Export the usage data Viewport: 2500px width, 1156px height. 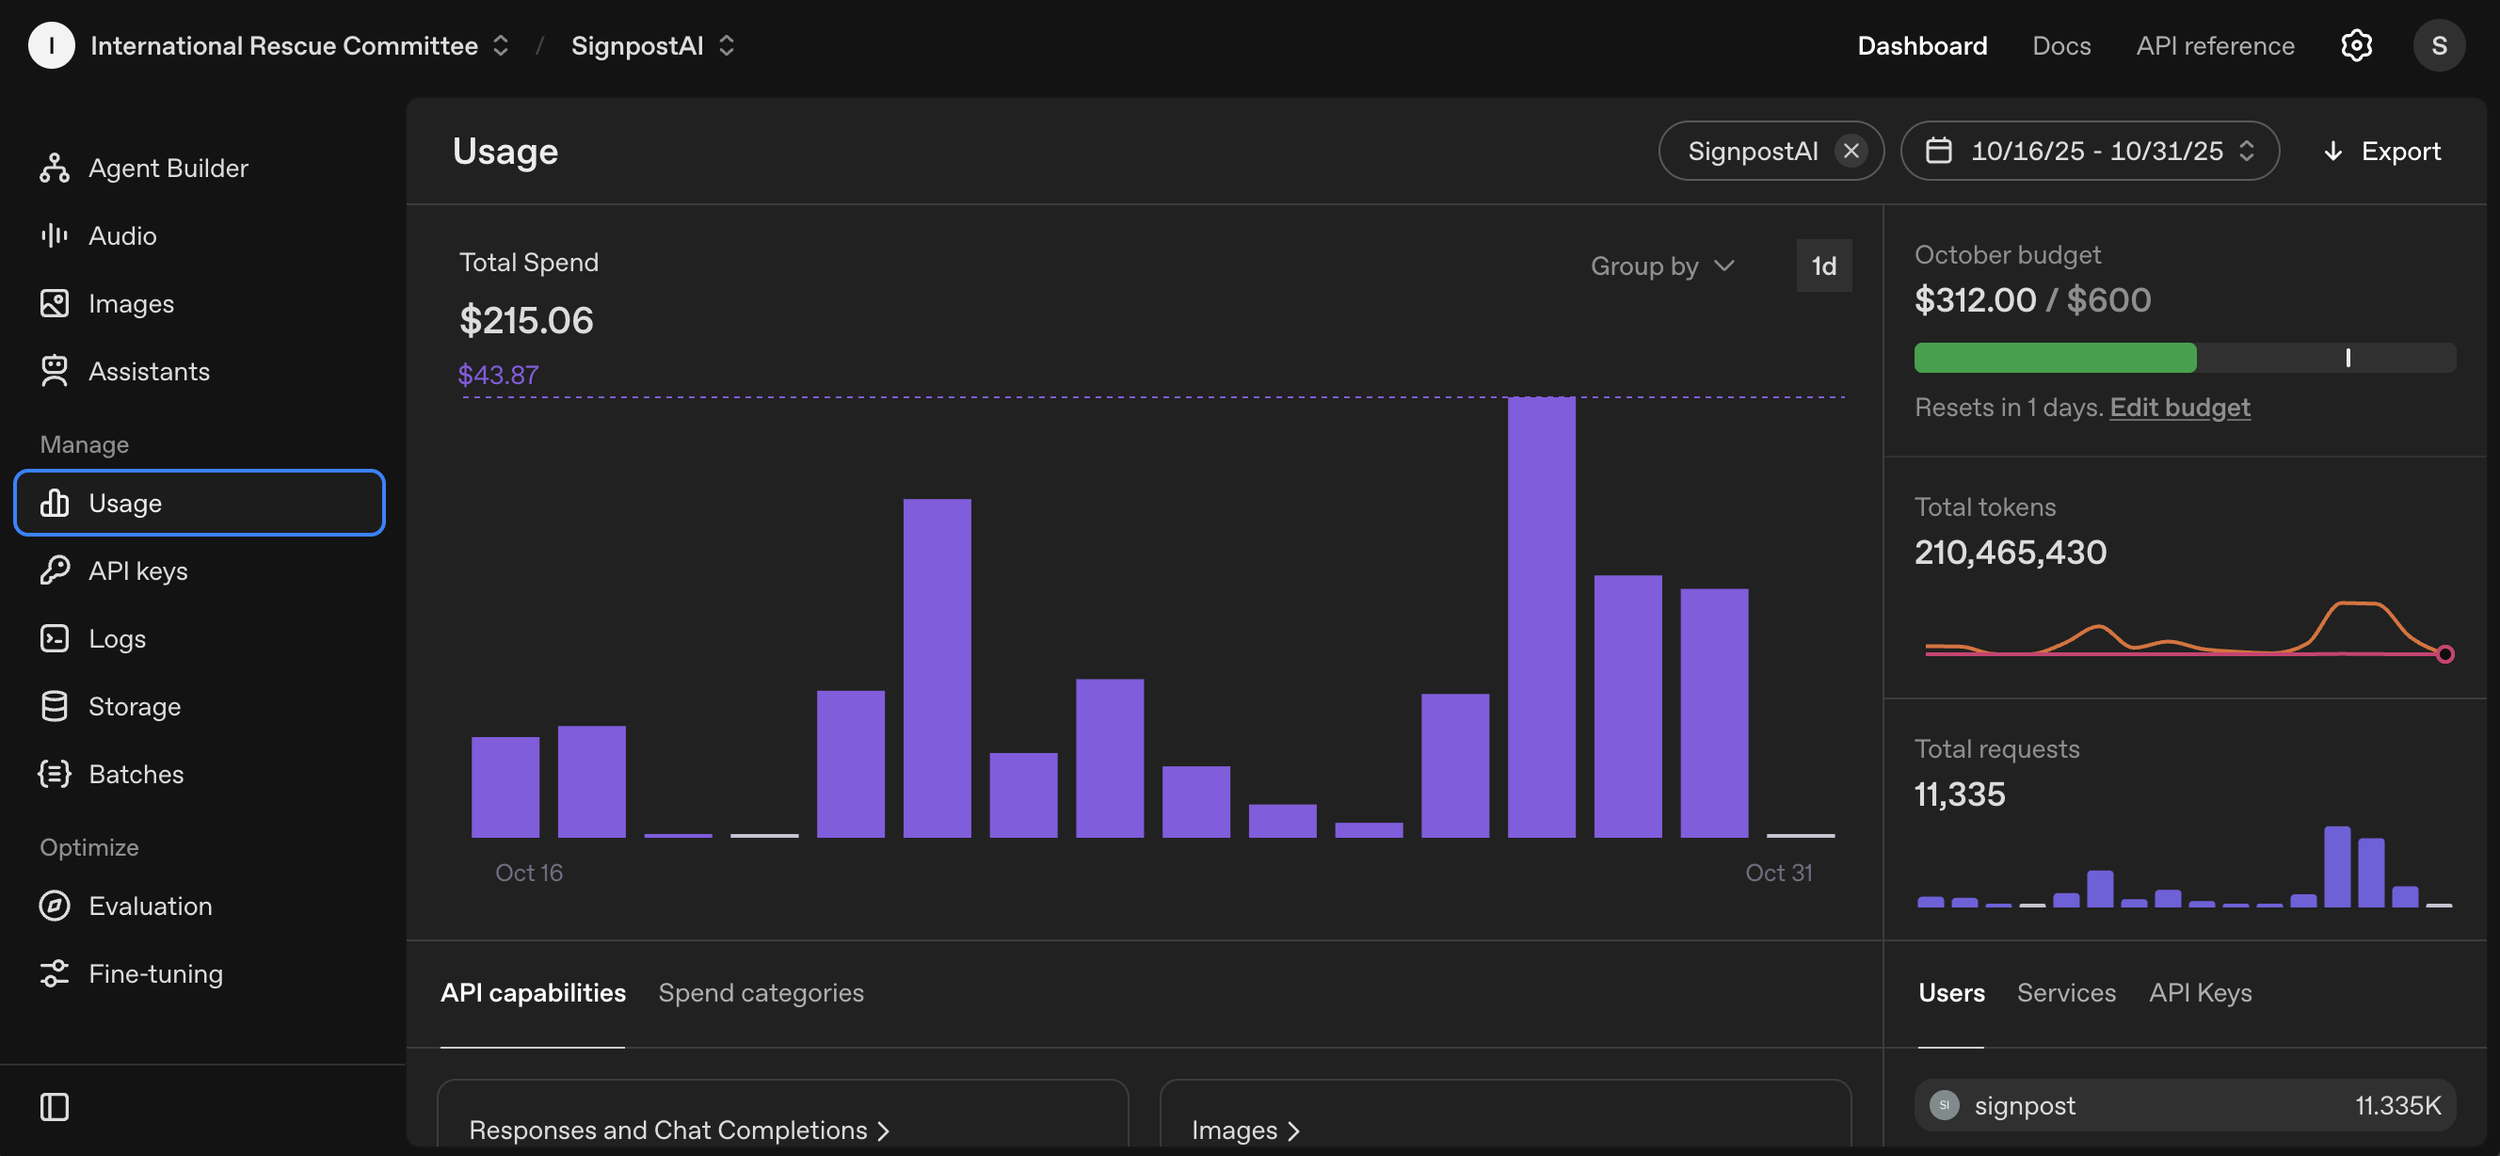coord(2382,151)
